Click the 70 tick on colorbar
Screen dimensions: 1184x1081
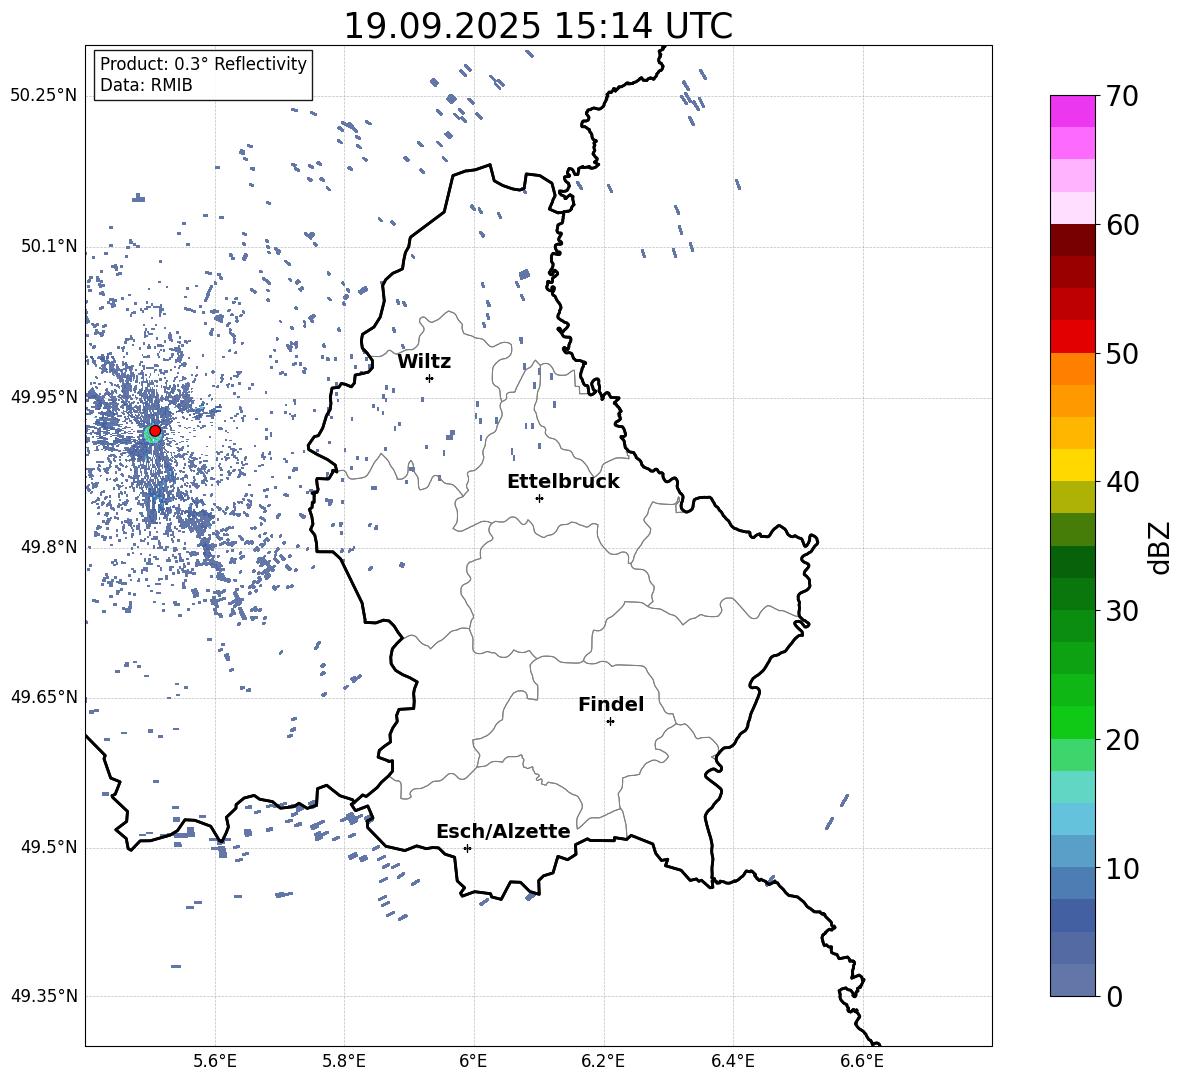tap(1122, 96)
